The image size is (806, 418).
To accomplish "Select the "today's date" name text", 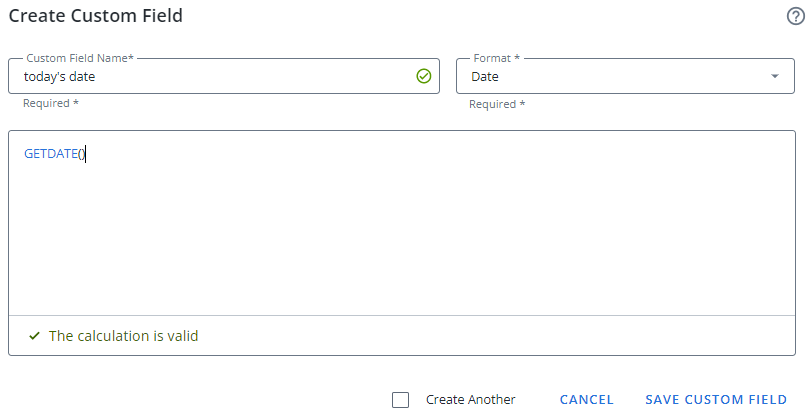I will point(60,76).
